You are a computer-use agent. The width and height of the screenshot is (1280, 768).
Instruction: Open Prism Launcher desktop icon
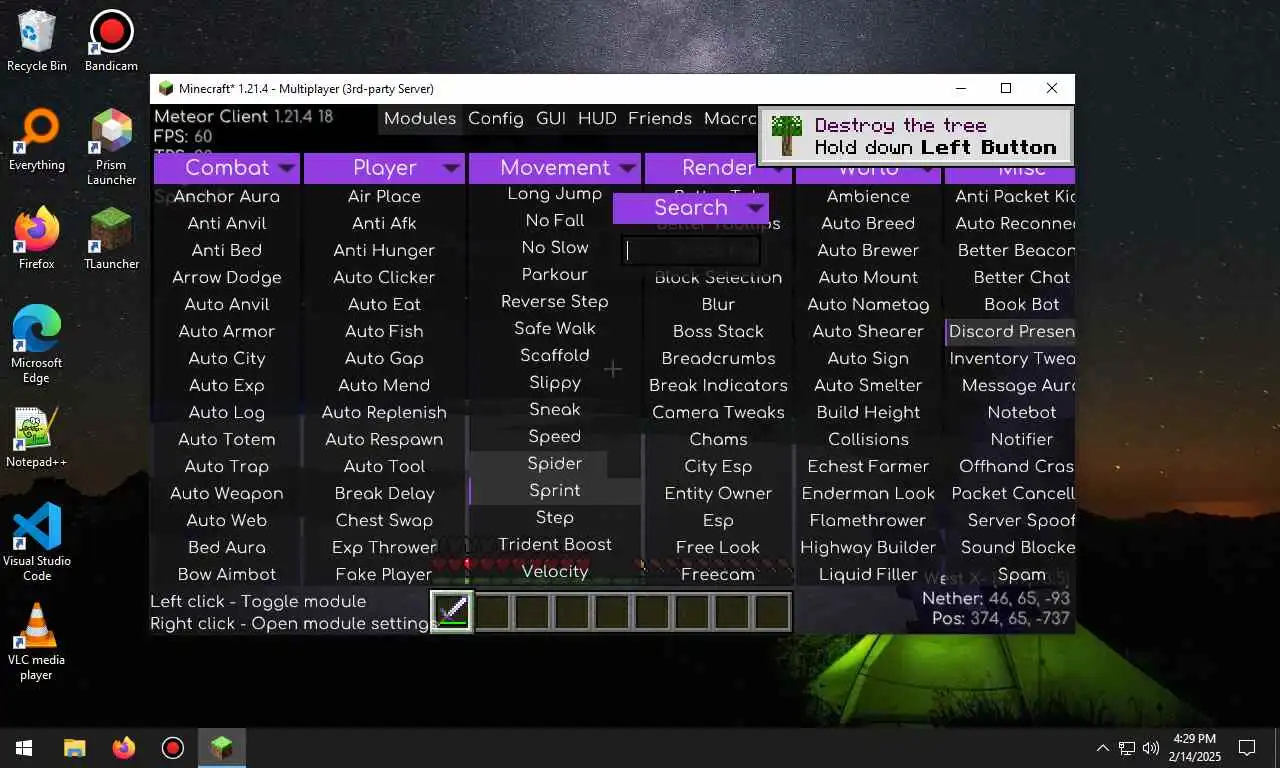(x=111, y=147)
